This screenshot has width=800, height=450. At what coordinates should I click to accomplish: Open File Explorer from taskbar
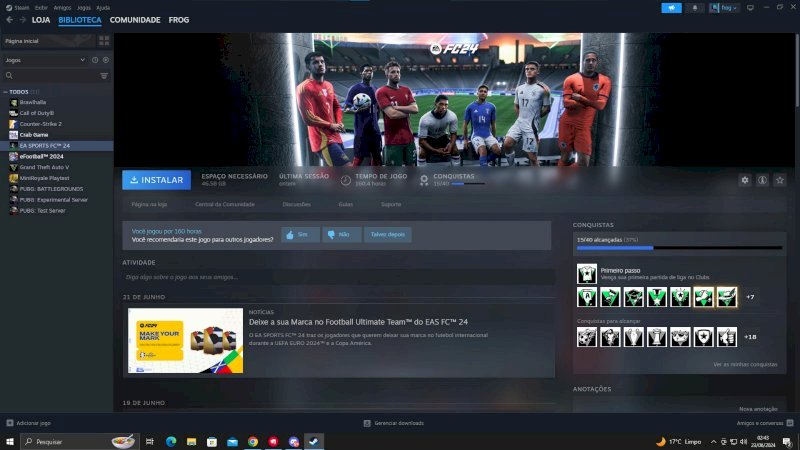coord(191,441)
